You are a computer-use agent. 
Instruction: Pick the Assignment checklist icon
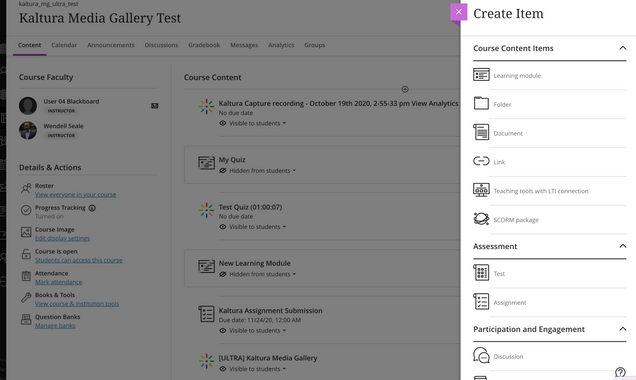[x=481, y=302]
